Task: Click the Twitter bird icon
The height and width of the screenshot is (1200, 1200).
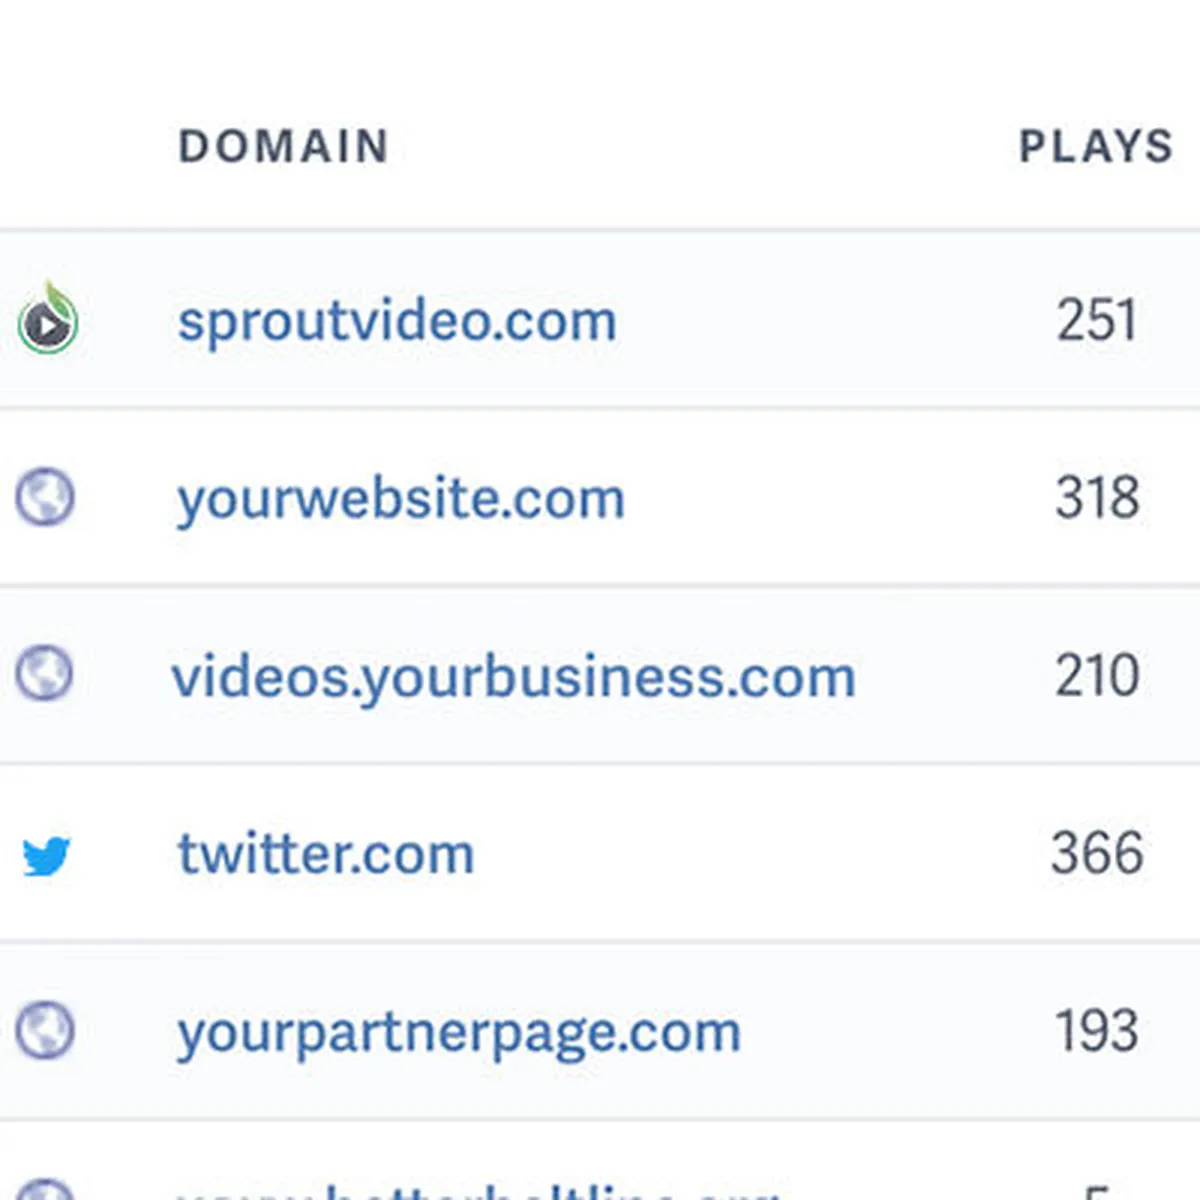Action: [46, 856]
